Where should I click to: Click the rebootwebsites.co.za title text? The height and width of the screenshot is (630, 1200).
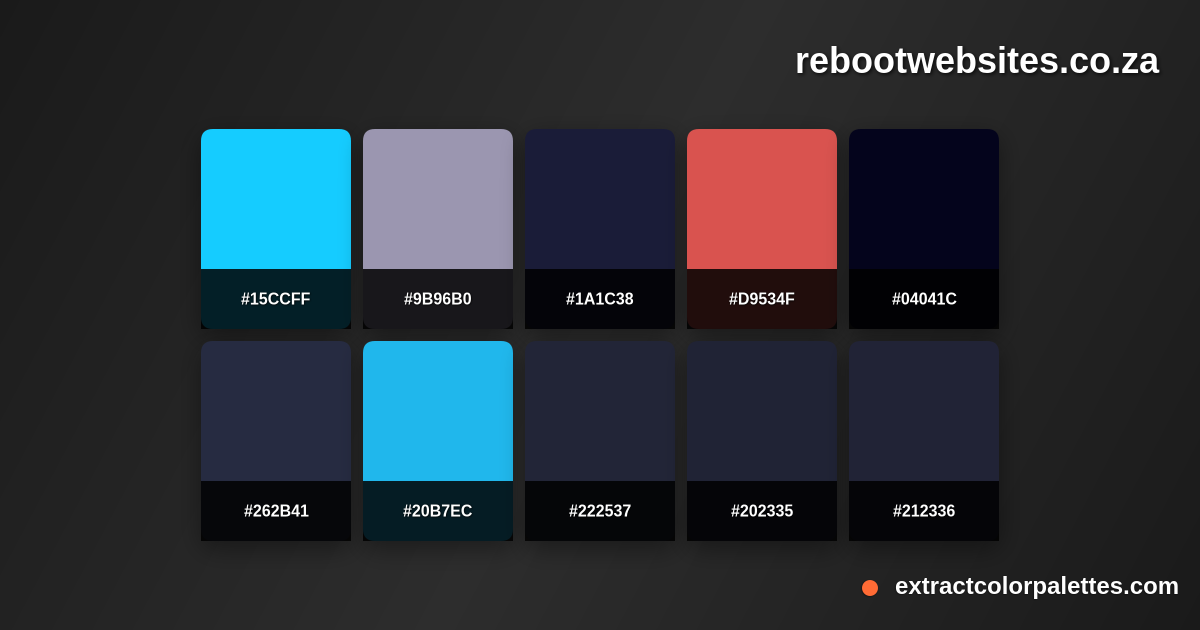click(x=977, y=61)
